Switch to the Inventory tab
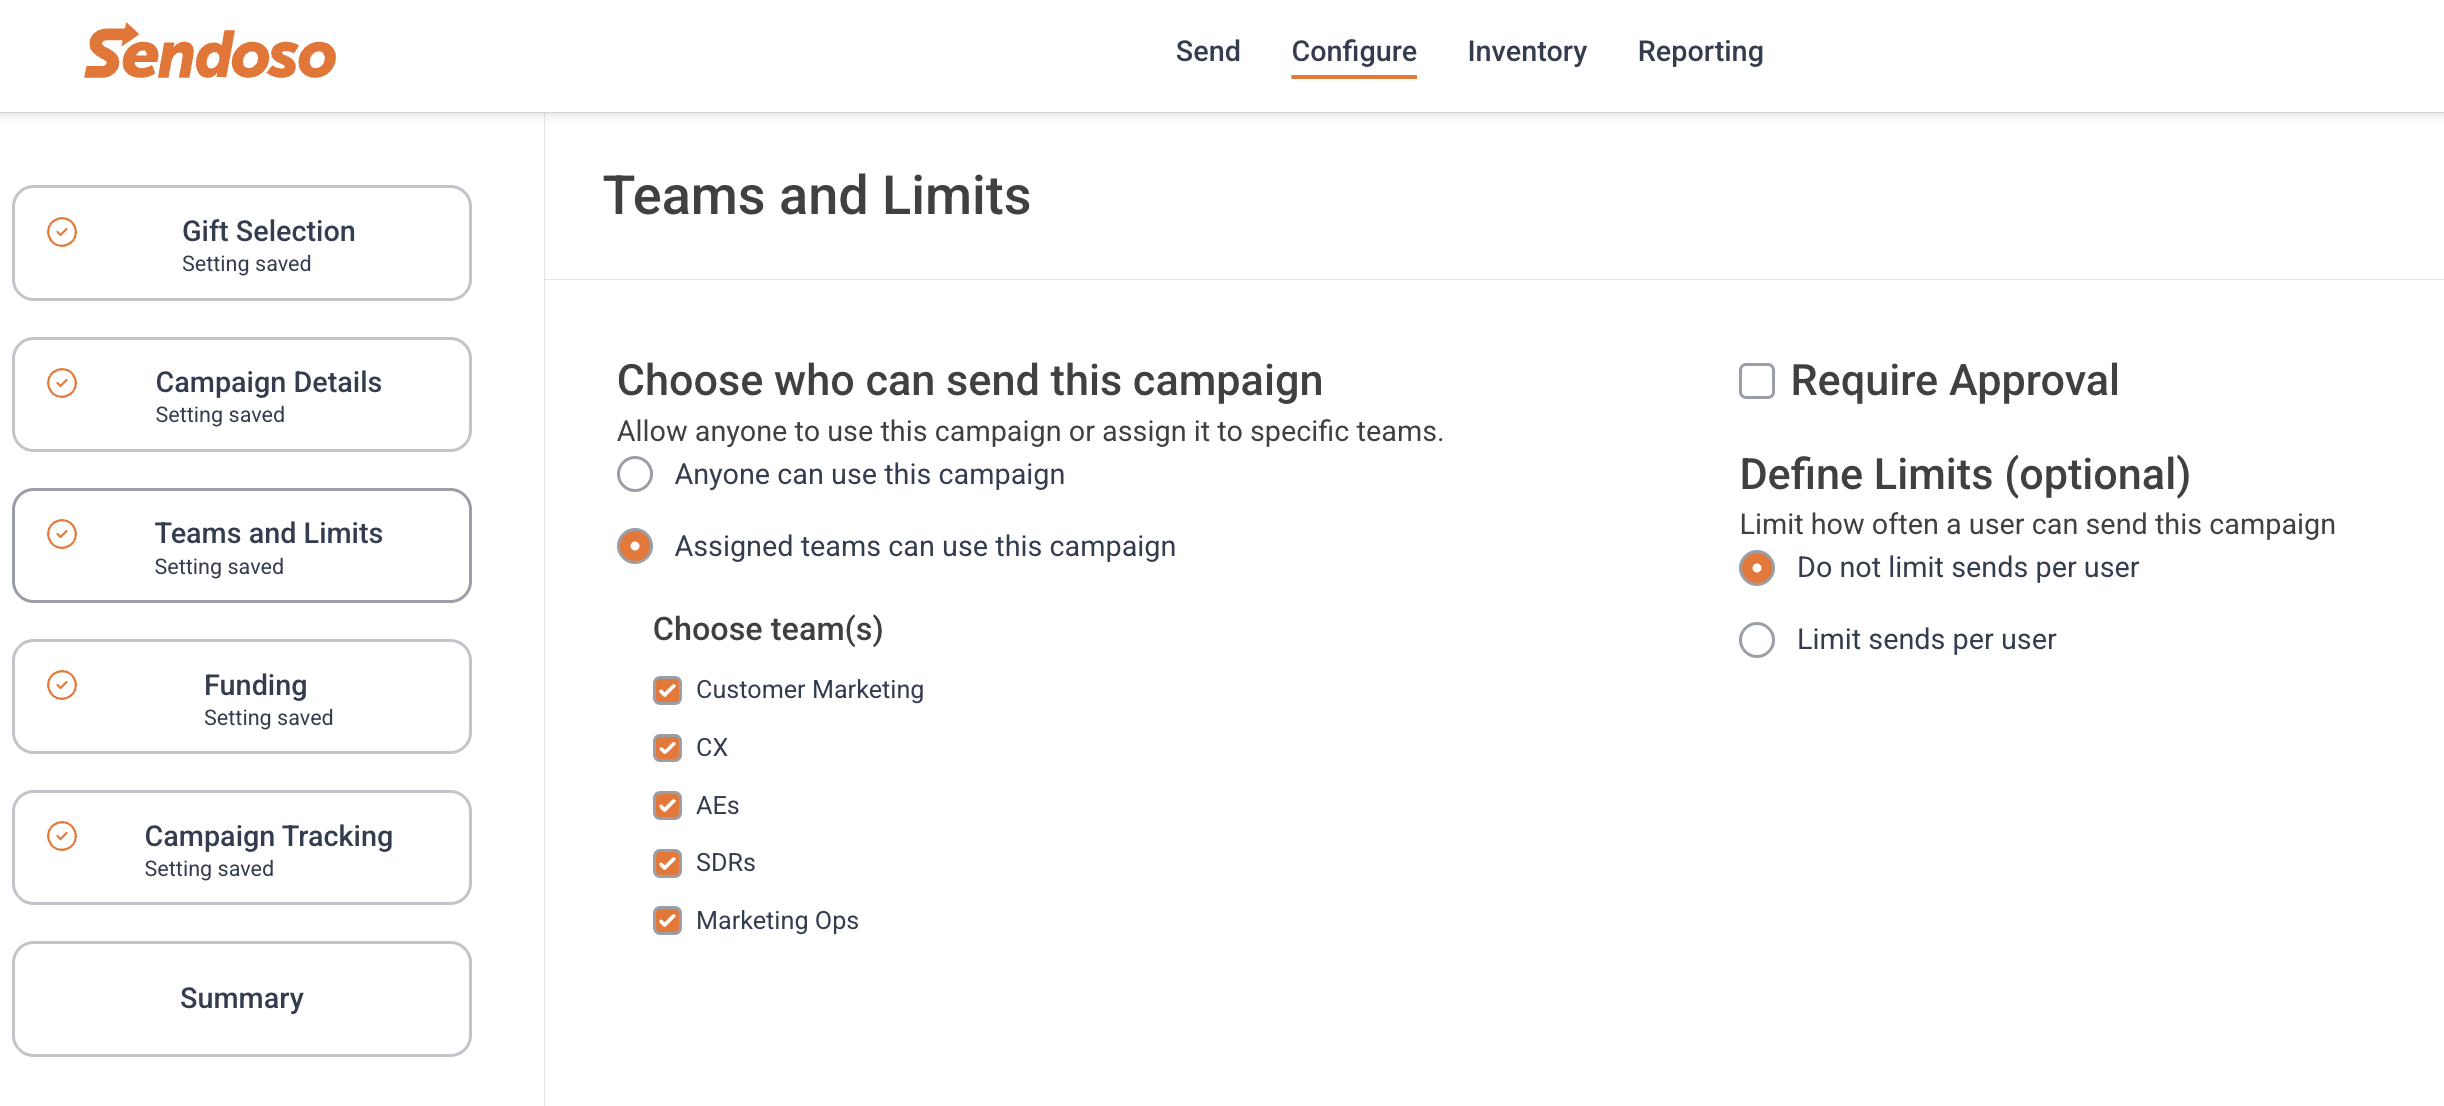Image resolution: width=2444 pixels, height=1106 pixels. [1527, 51]
